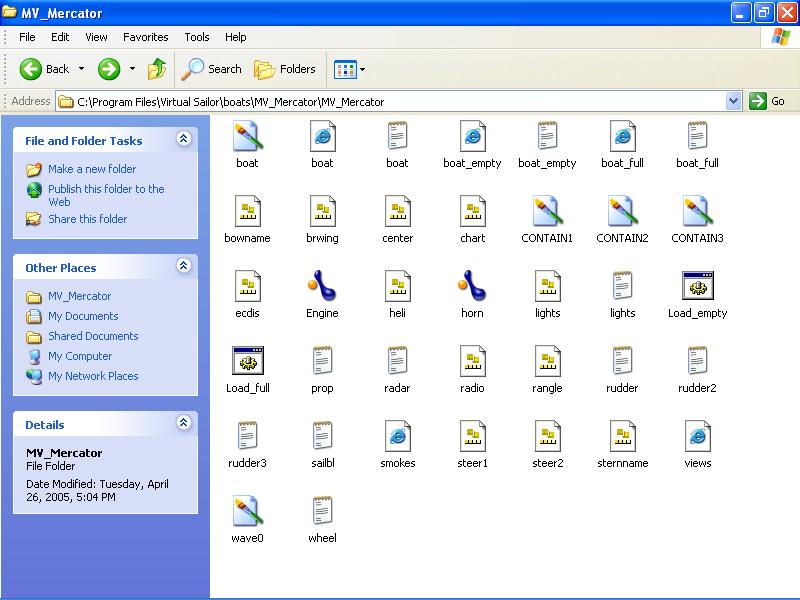Open the Tools menu
Screen dimensions: 800x600
coord(197,37)
